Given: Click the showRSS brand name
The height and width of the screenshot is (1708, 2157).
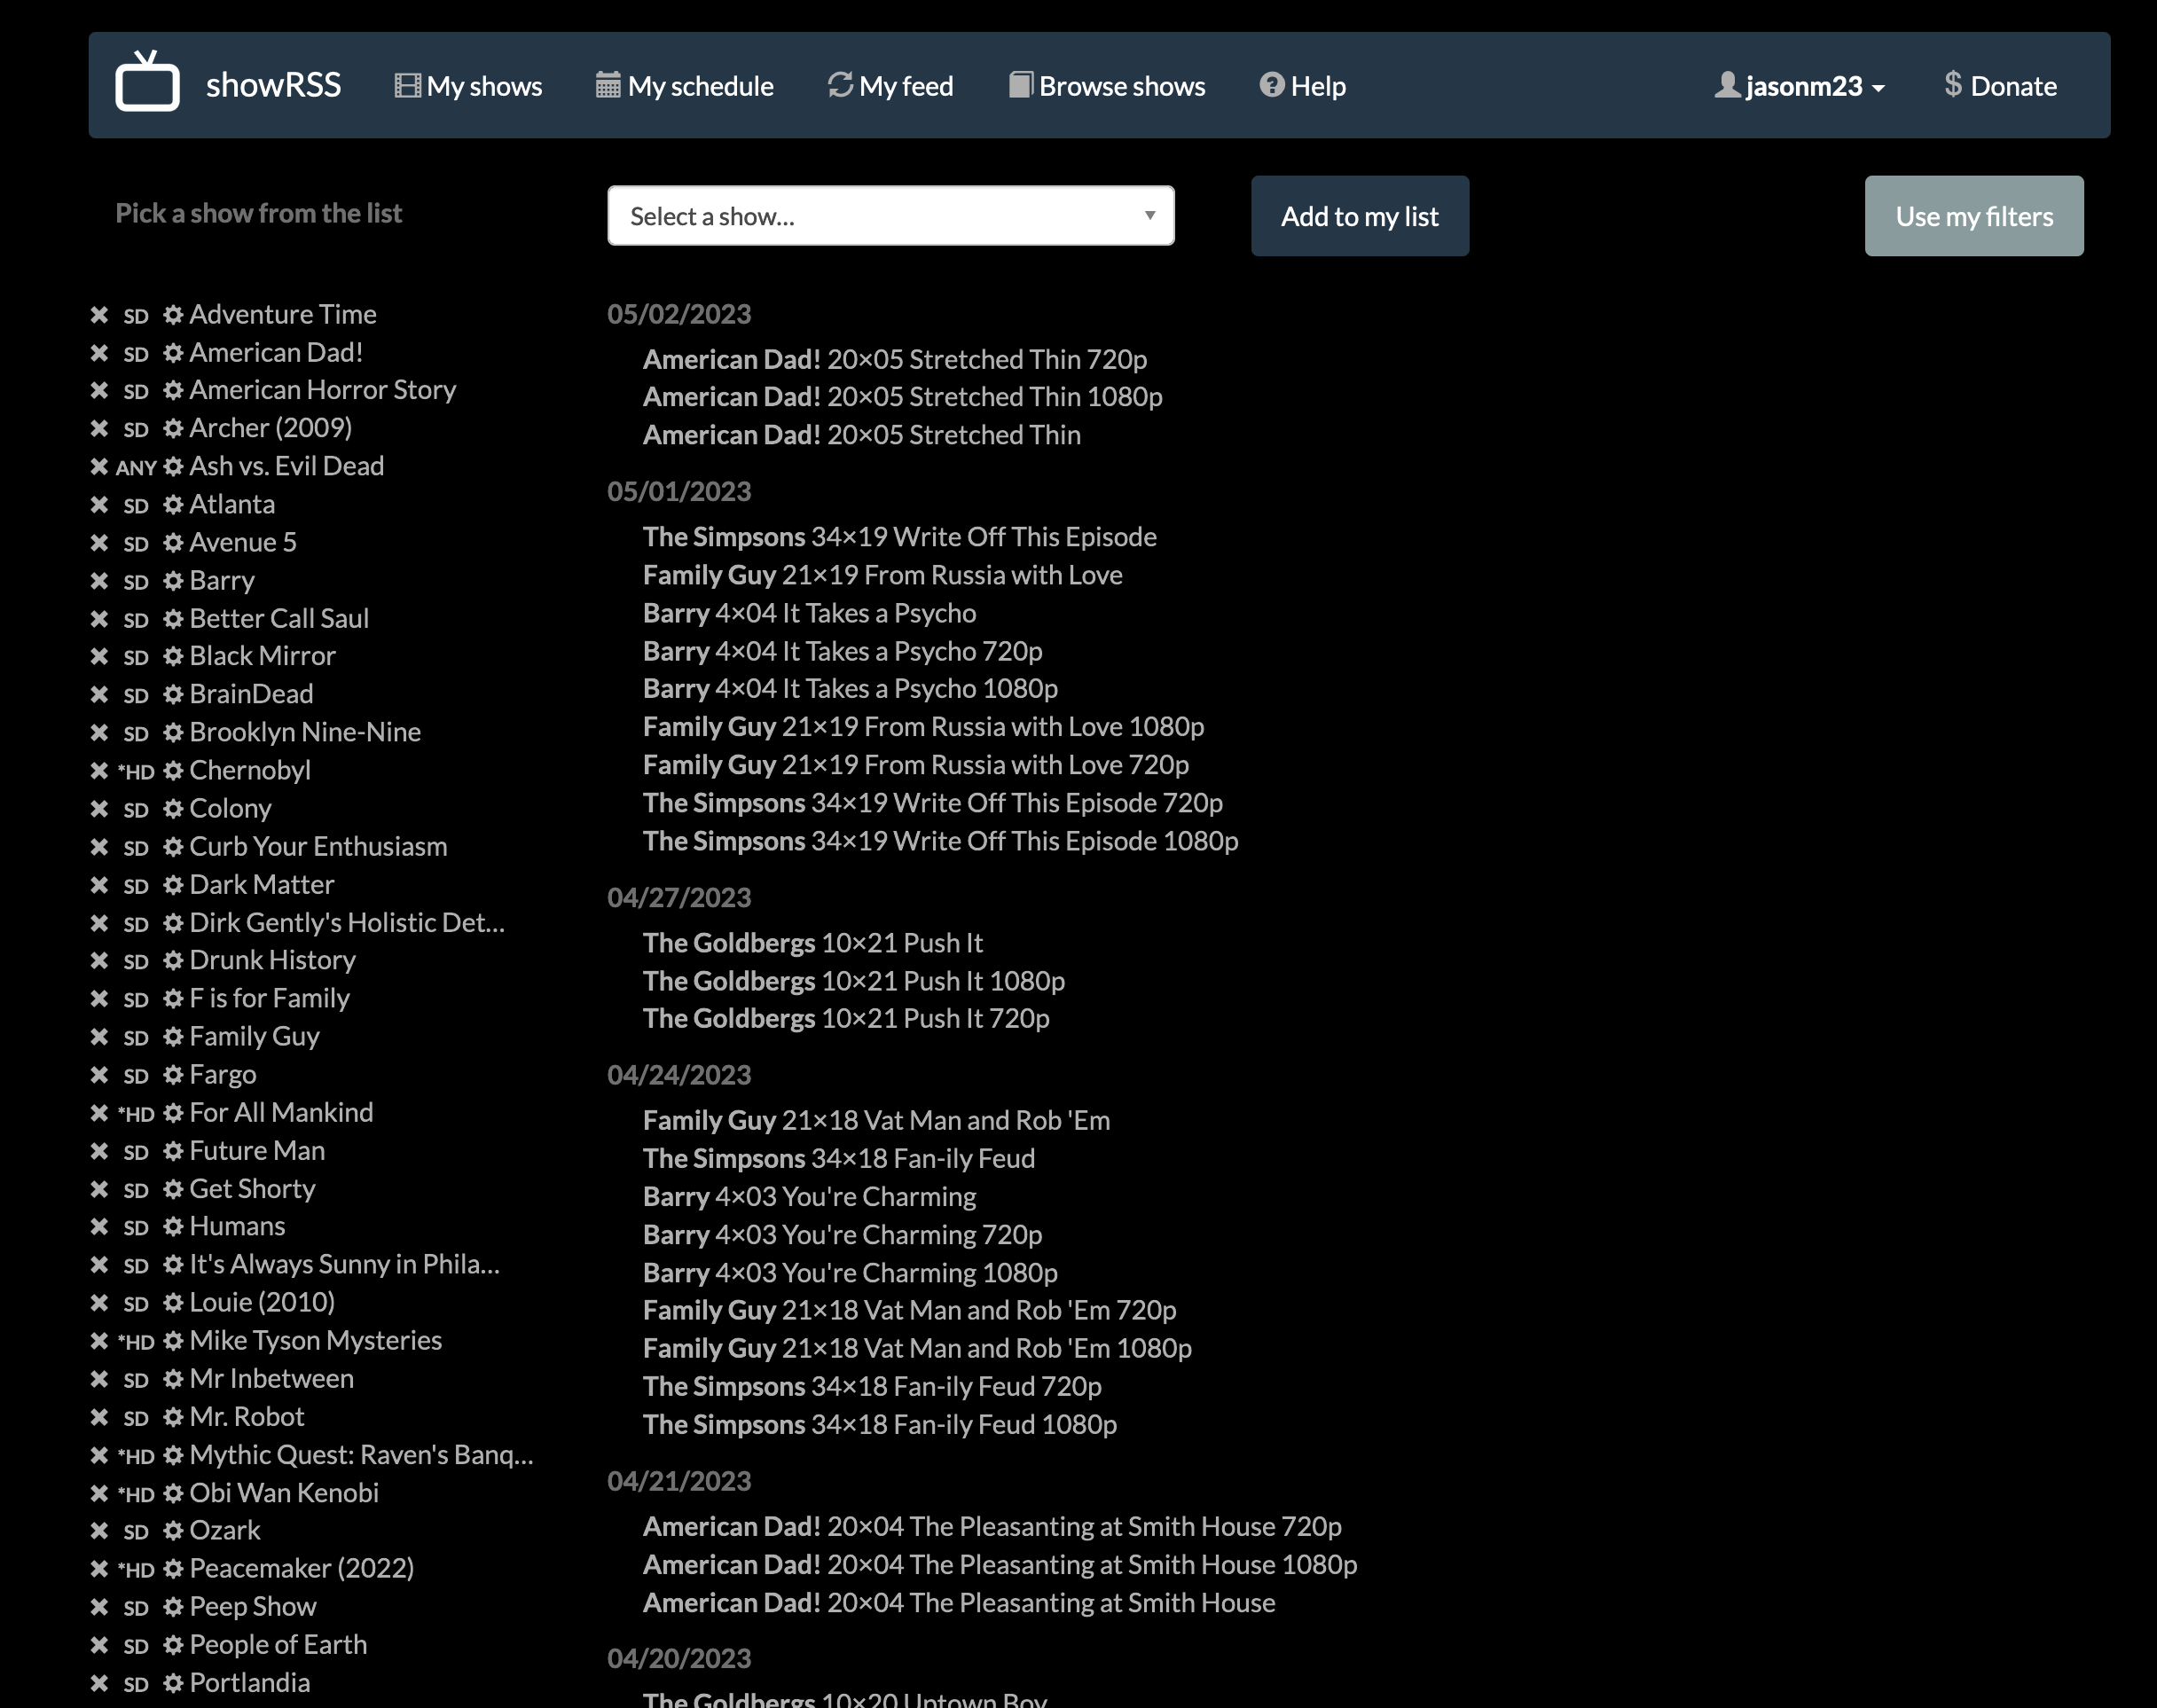Looking at the screenshot, I should [x=274, y=85].
